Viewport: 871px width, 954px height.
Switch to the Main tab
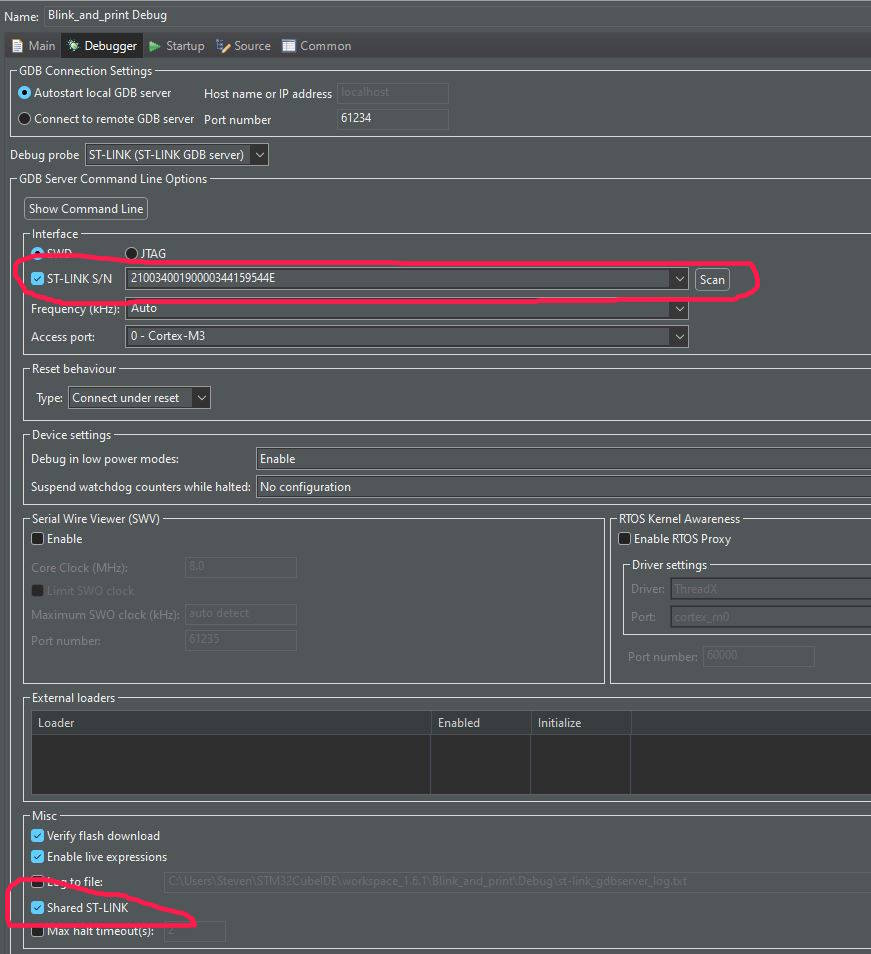point(32,45)
